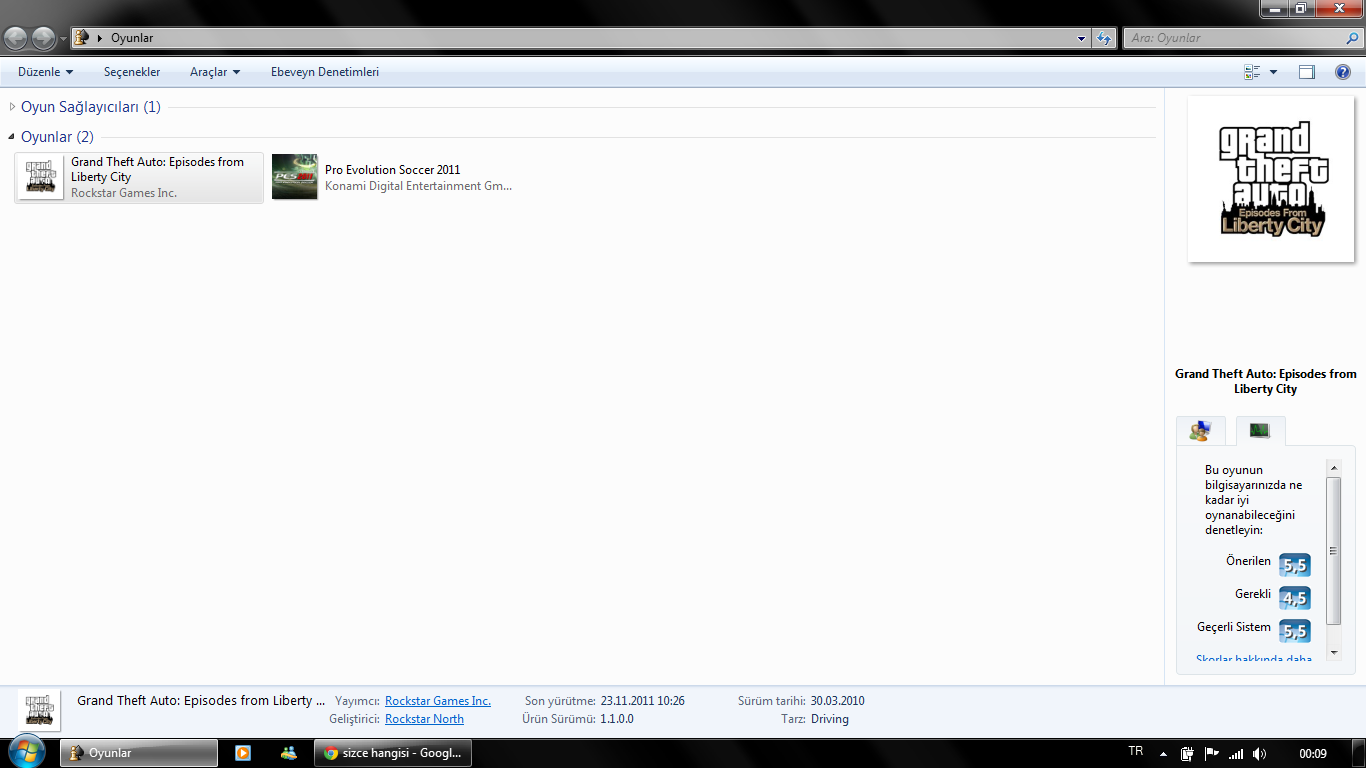Open the address bar history dropdown arrow
Viewport: 1366px width, 768px height.
tap(1082, 39)
